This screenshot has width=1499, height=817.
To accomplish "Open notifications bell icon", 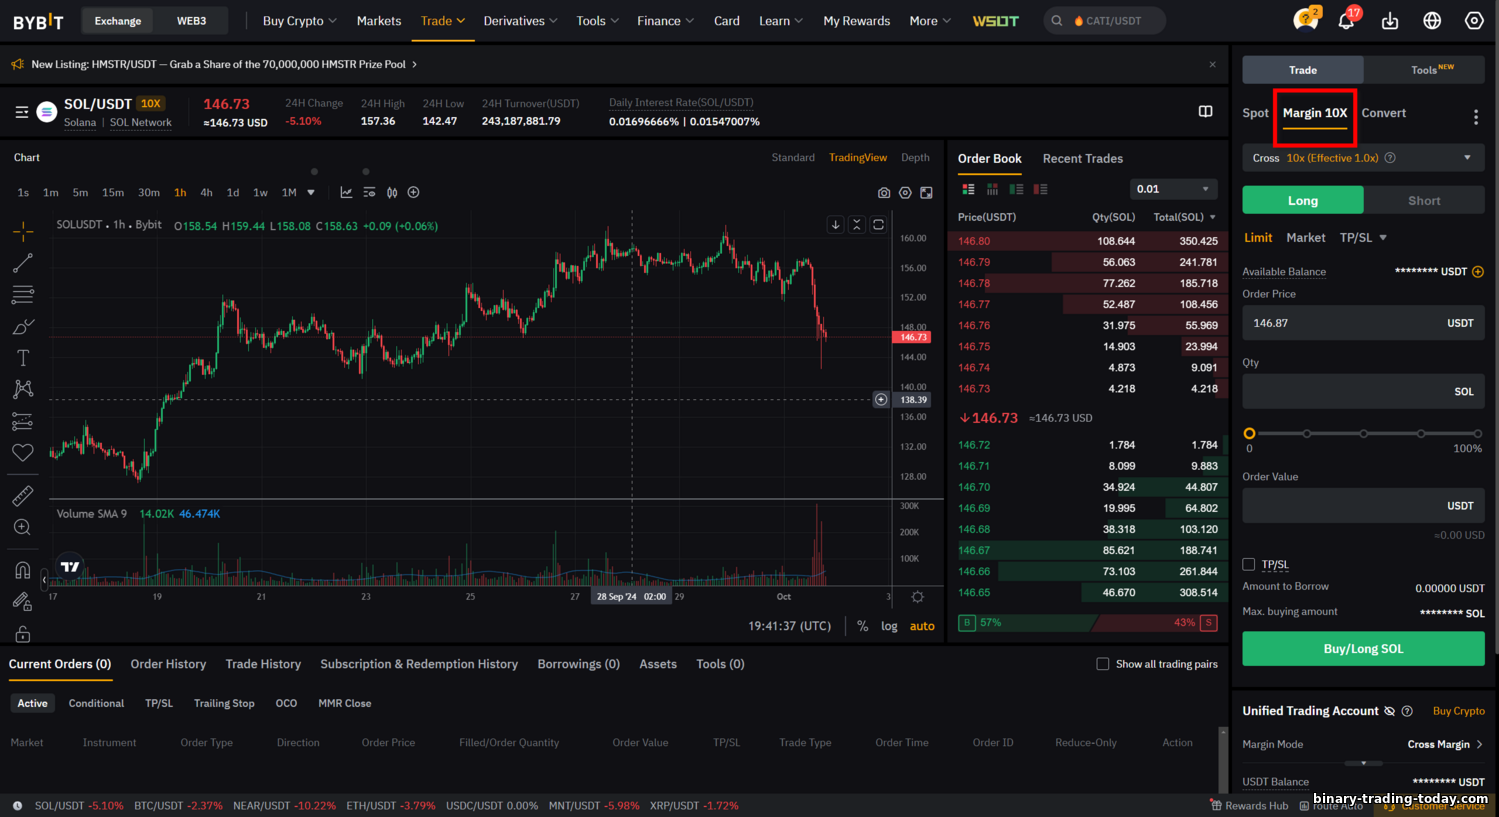I will tap(1346, 21).
